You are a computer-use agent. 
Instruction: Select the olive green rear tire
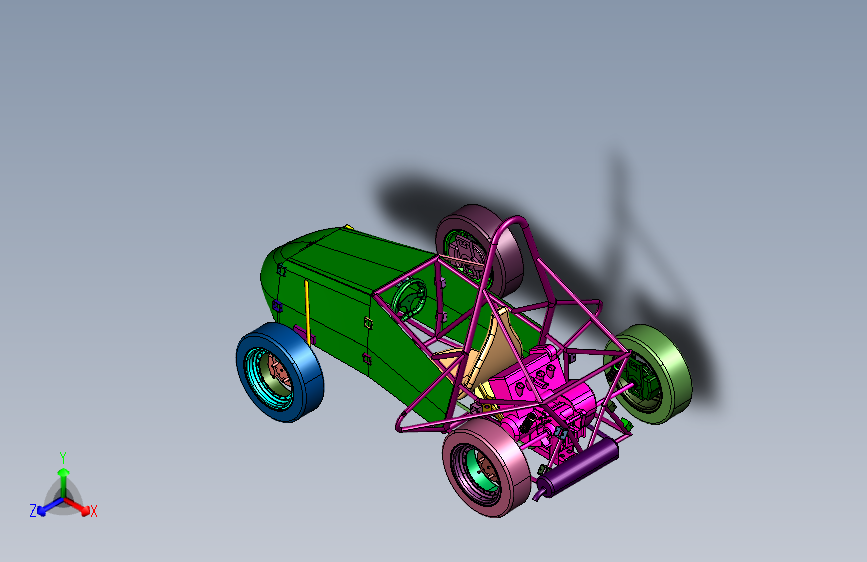pyautogui.click(x=648, y=374)
